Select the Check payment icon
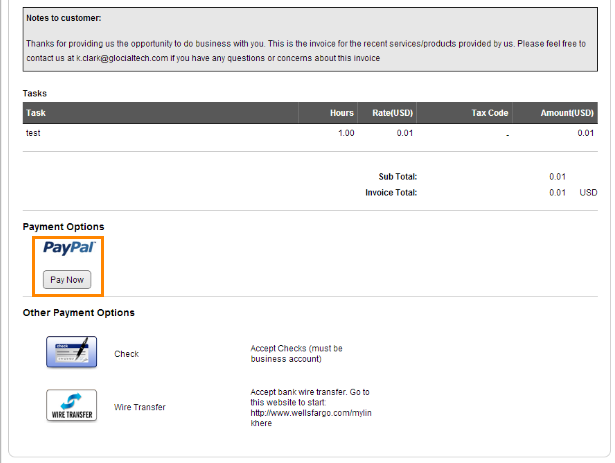 point(71,352)
